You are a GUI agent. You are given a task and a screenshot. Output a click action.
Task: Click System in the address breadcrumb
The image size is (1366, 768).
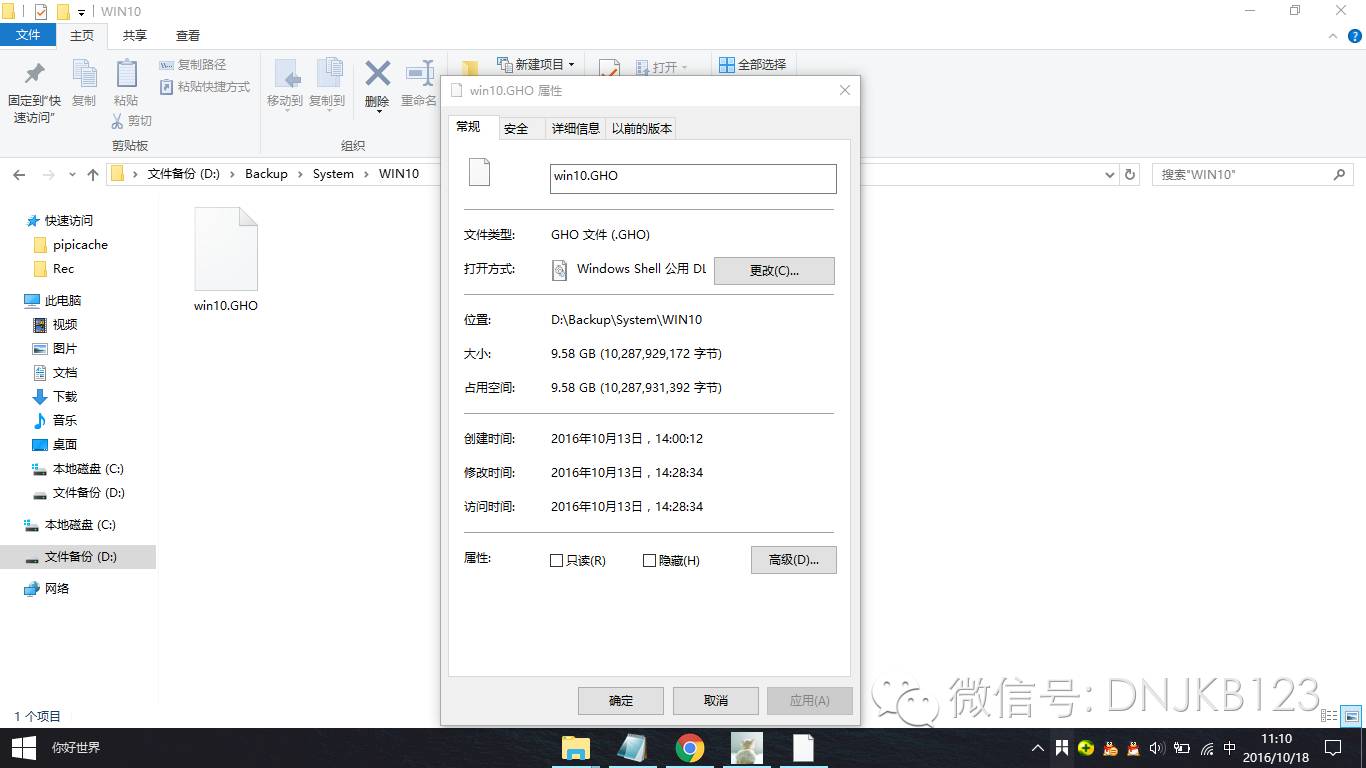[333, 174]
